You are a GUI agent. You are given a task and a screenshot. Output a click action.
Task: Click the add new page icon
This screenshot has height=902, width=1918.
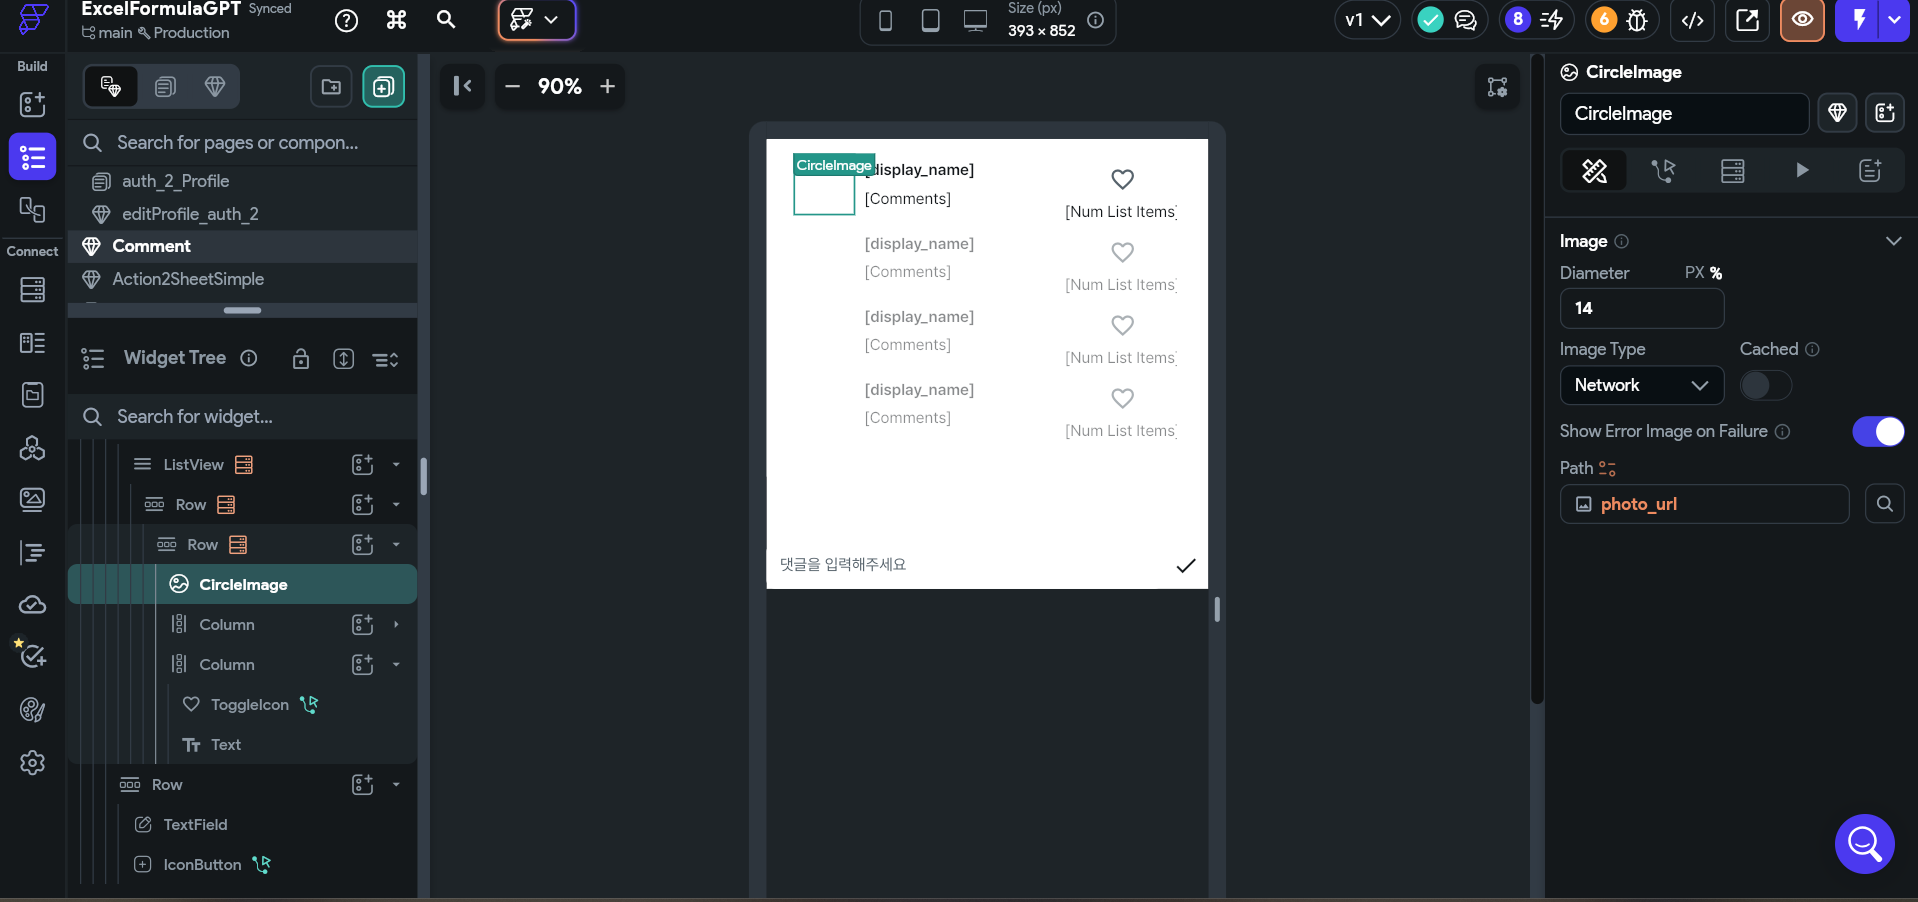pyautogui.click(x=384, y=87)
